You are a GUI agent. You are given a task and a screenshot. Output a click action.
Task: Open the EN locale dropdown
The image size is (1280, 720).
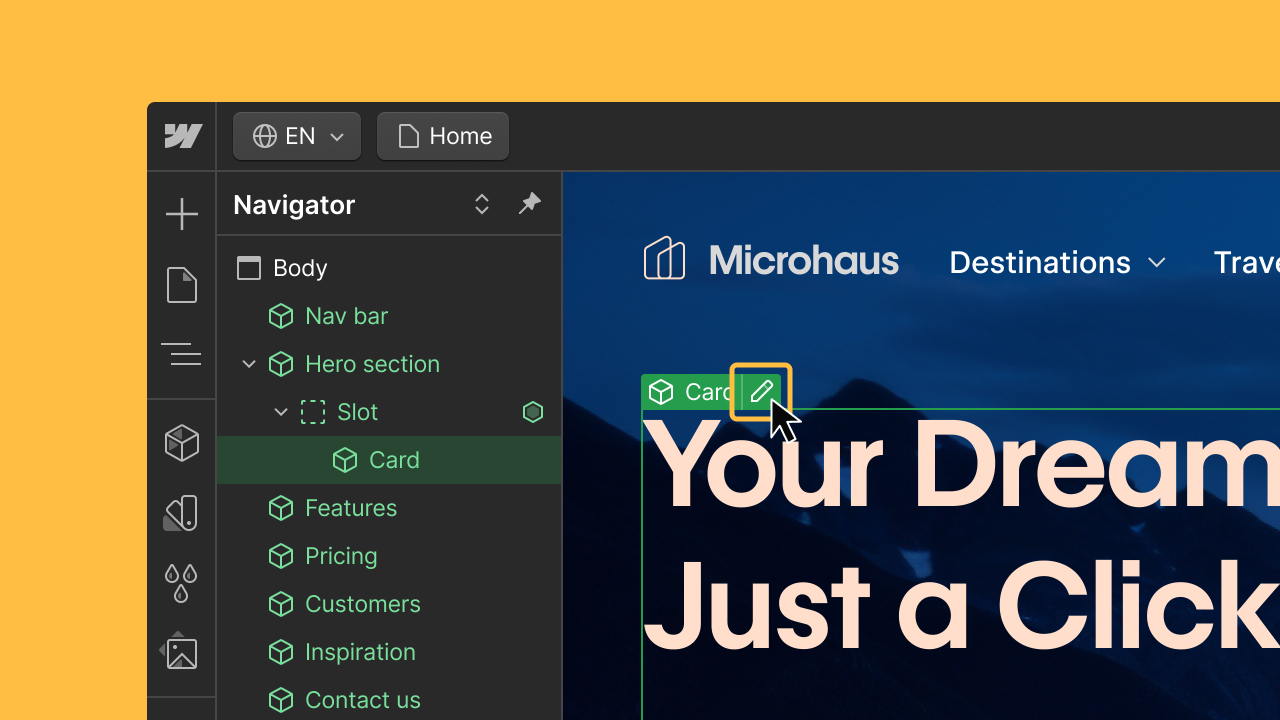(297, 136)
